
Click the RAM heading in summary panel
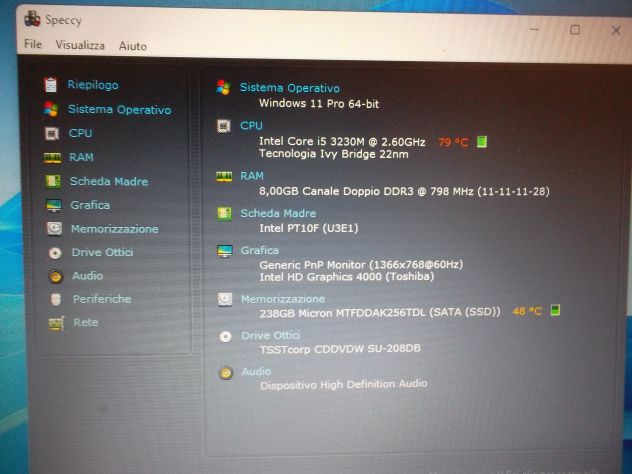coord(252,176)
